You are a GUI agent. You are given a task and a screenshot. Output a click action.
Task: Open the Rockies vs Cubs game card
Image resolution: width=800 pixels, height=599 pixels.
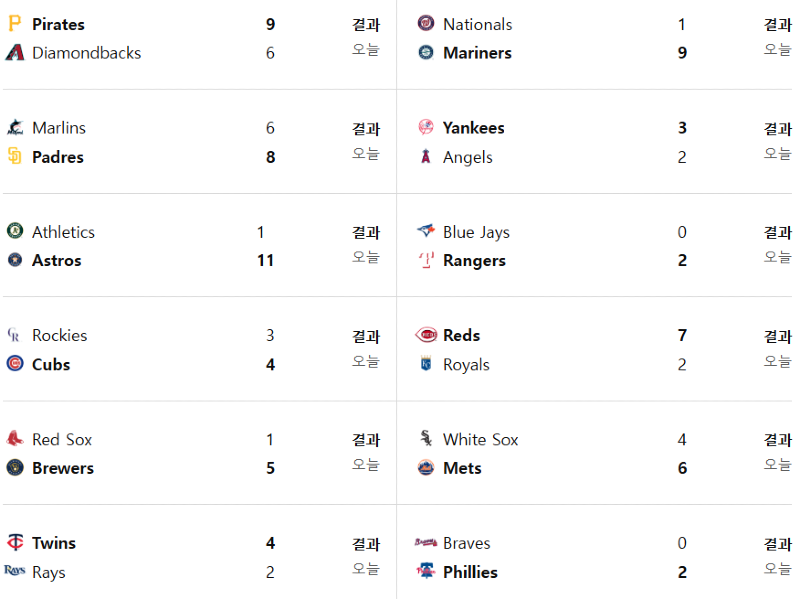click(x=199, y=350)
